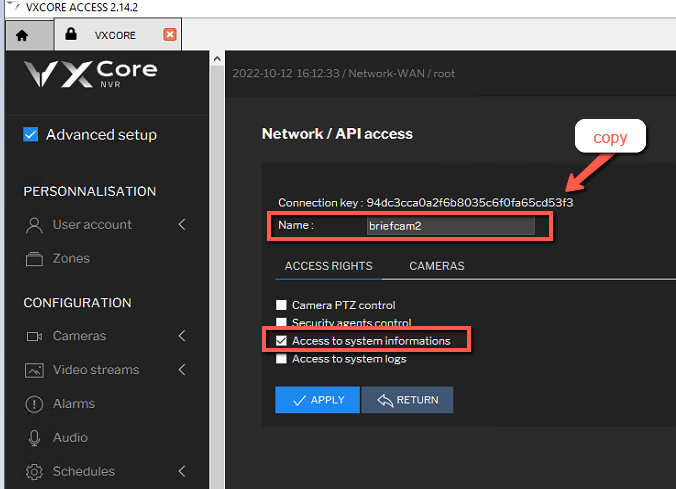Expand the Video streams submenu chevron
676x489 pixels.
[182, 370]
